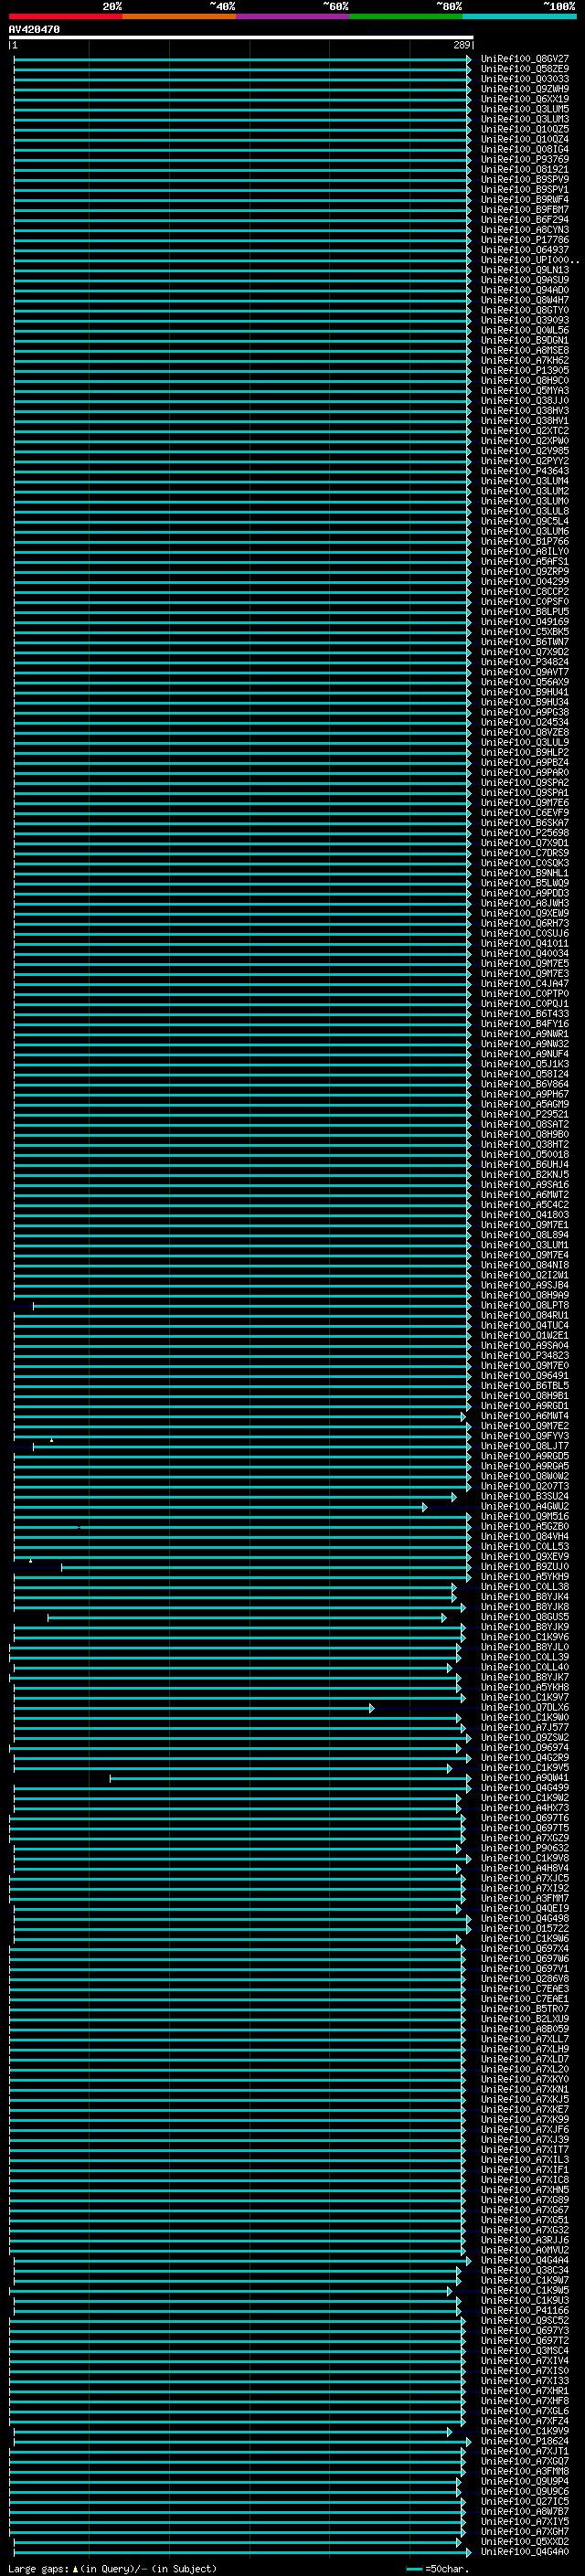Select hit label UniRef100_P18624
This screenshot has width=585, height=2576.
click(x=525, y=2442)
